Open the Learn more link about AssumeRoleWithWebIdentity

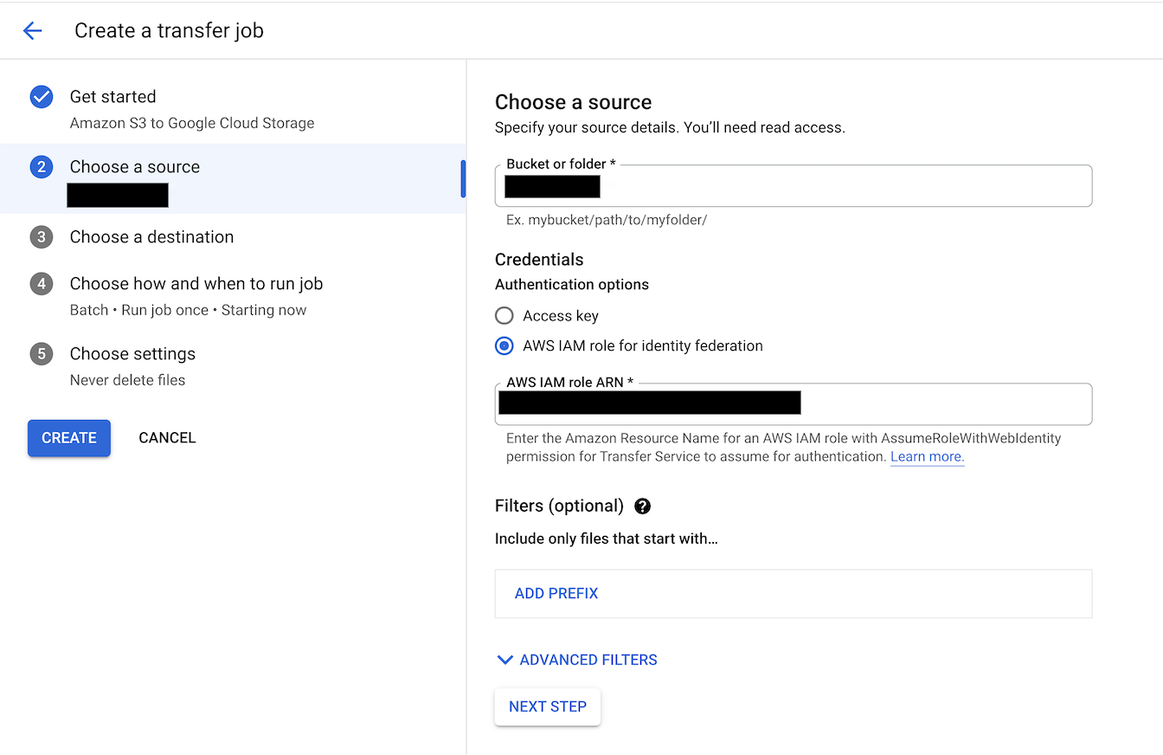tap(926, 456)
